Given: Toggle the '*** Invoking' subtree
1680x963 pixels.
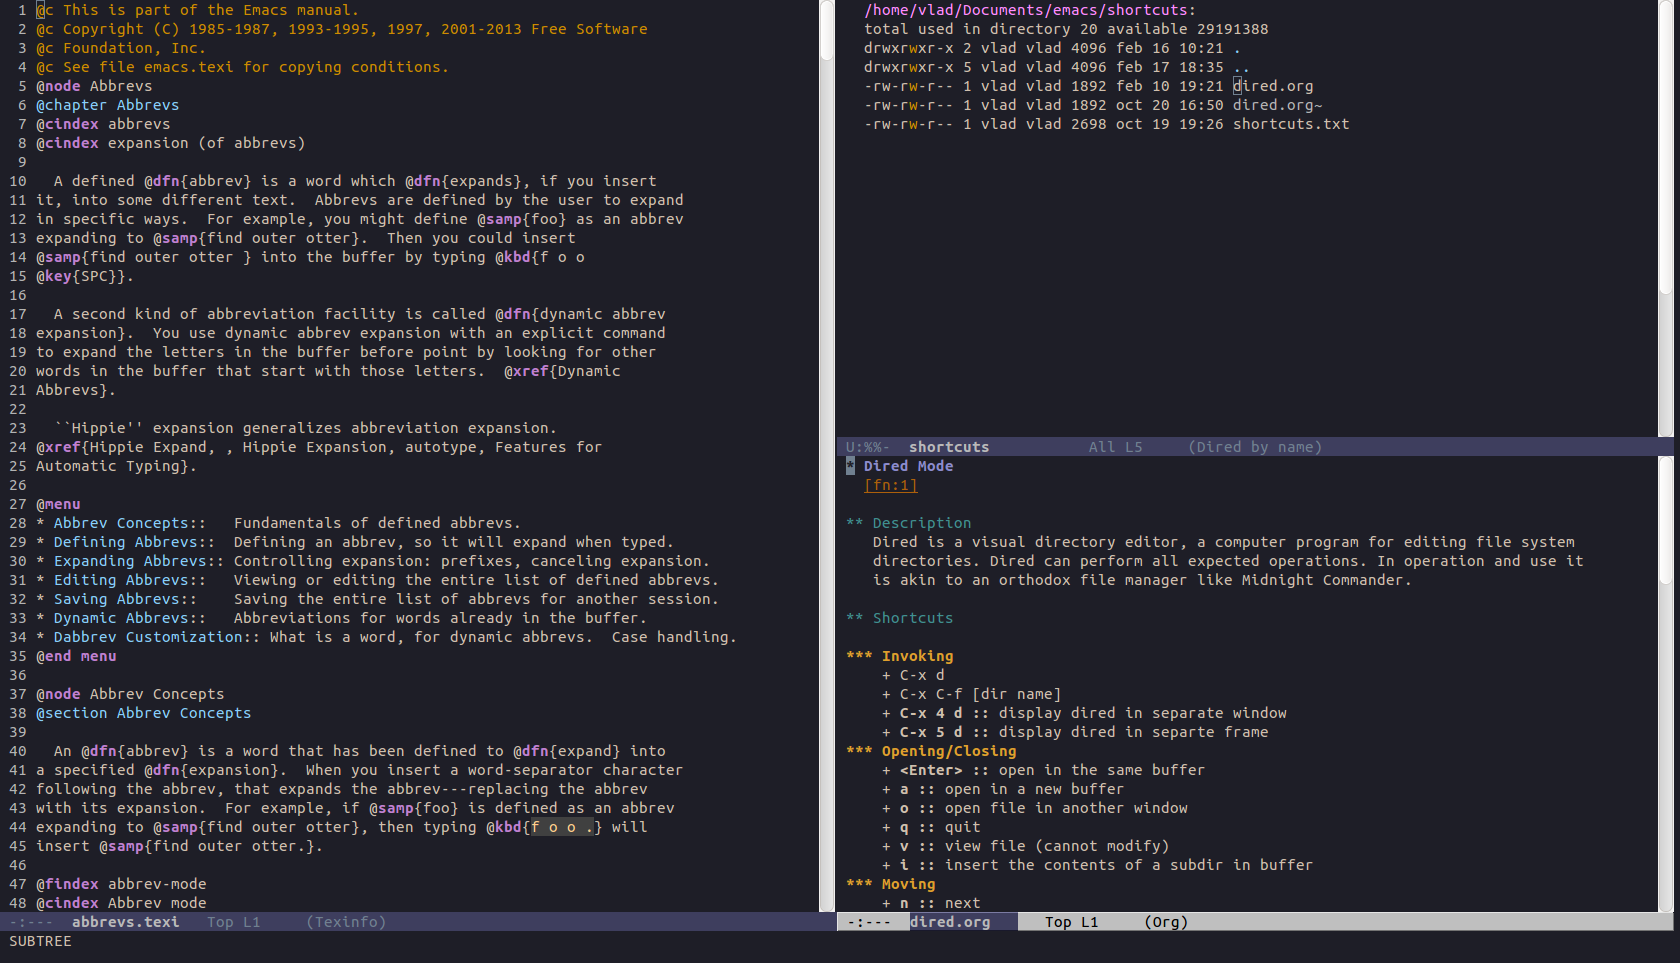Looking at the screenshot, I should (x=916, y=656).
